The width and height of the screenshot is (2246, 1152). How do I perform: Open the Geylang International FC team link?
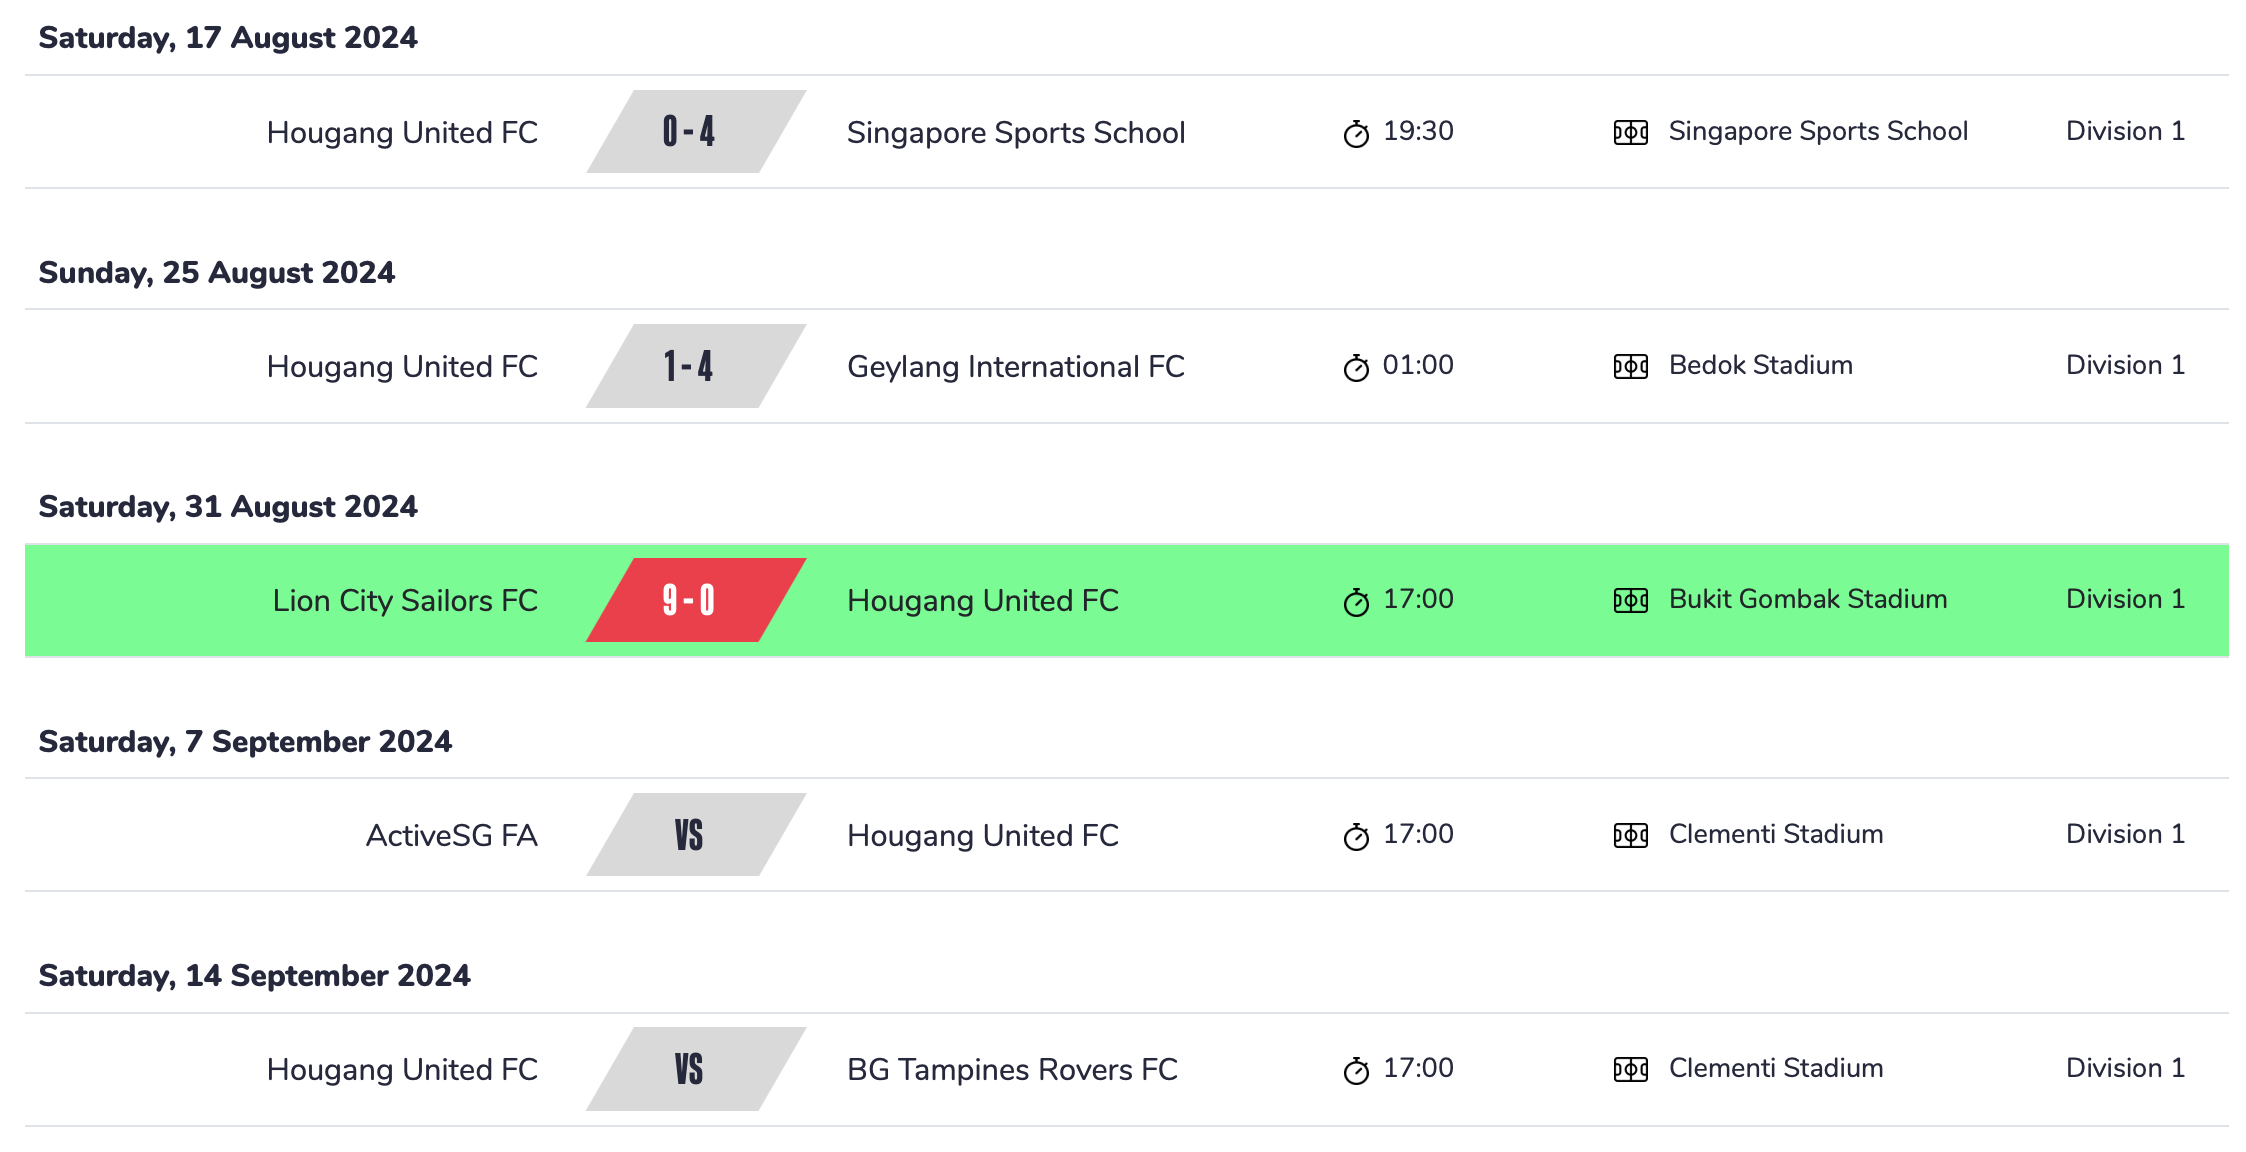pyautogui.click(x=1015, y=367)
